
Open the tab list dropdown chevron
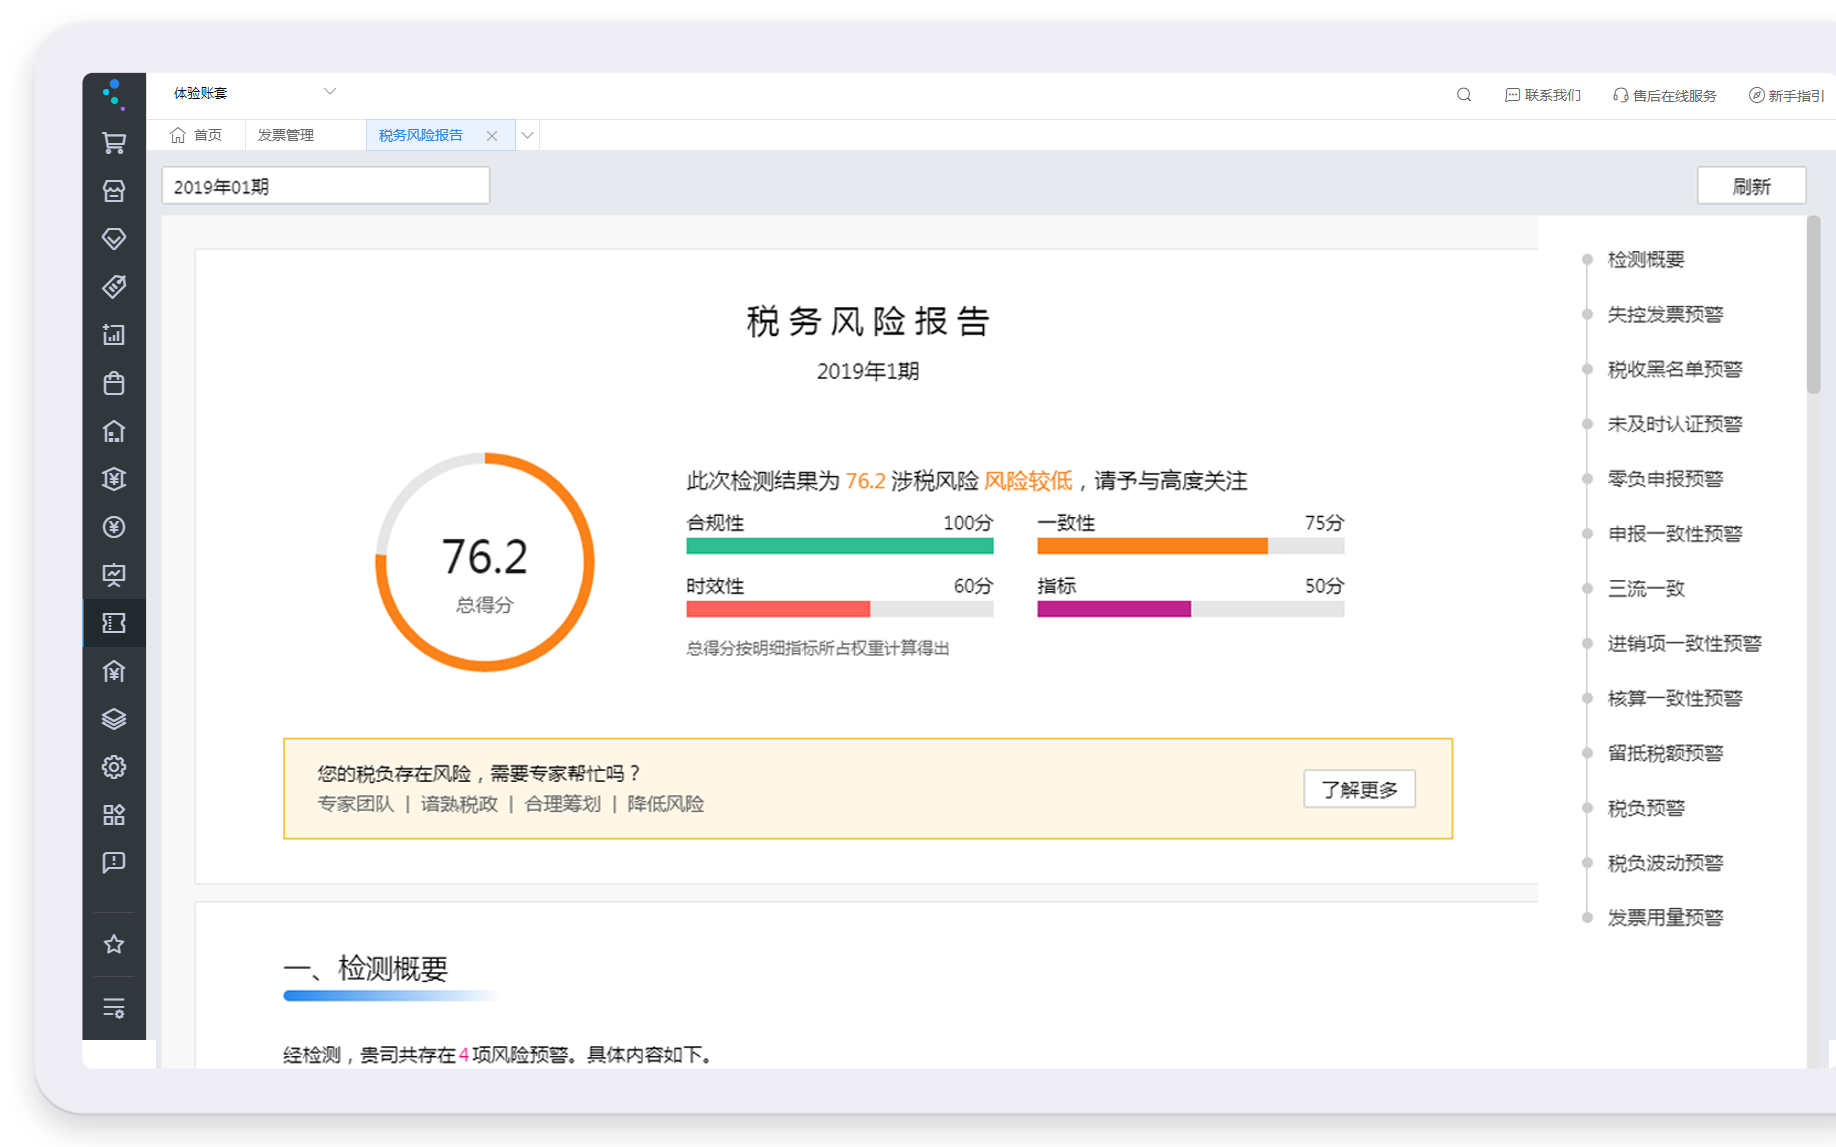[527, 135]
